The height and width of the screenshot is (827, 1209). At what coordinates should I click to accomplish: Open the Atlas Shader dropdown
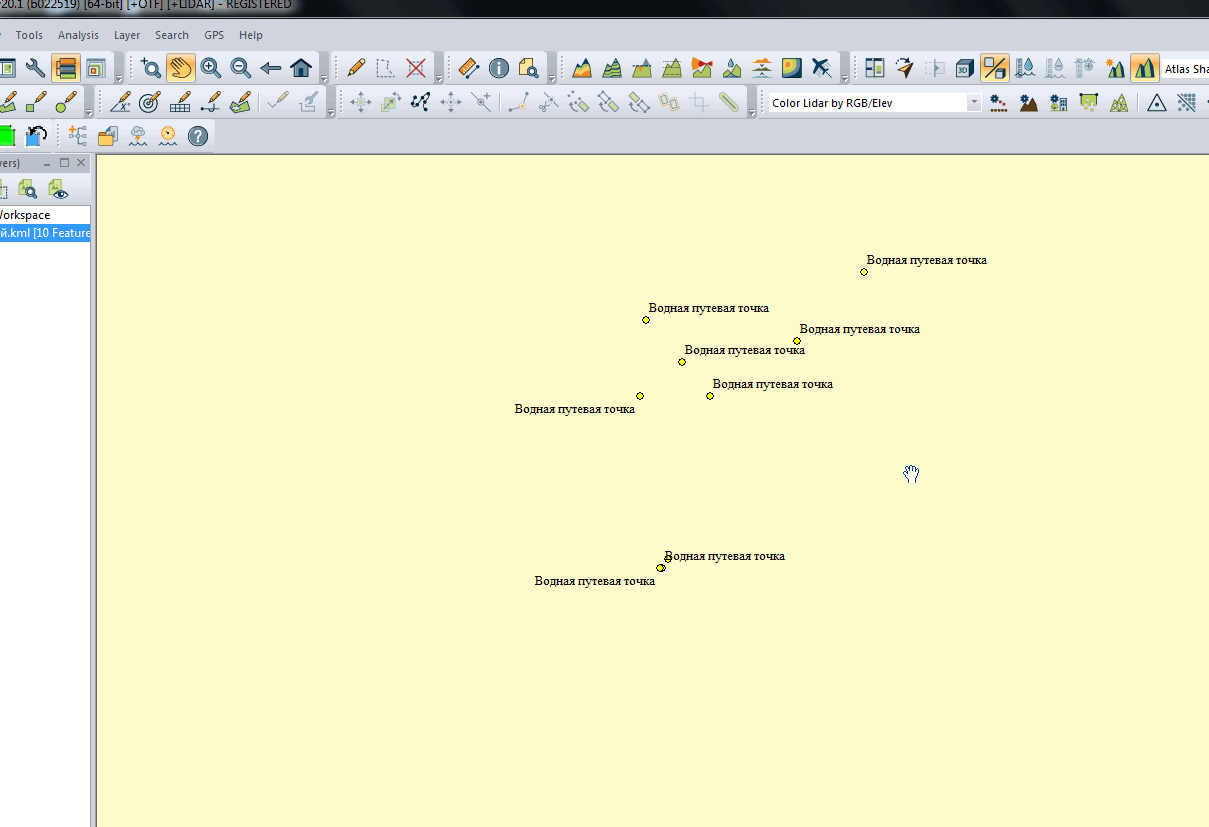pyautogui.click(x=1186, y=69)
